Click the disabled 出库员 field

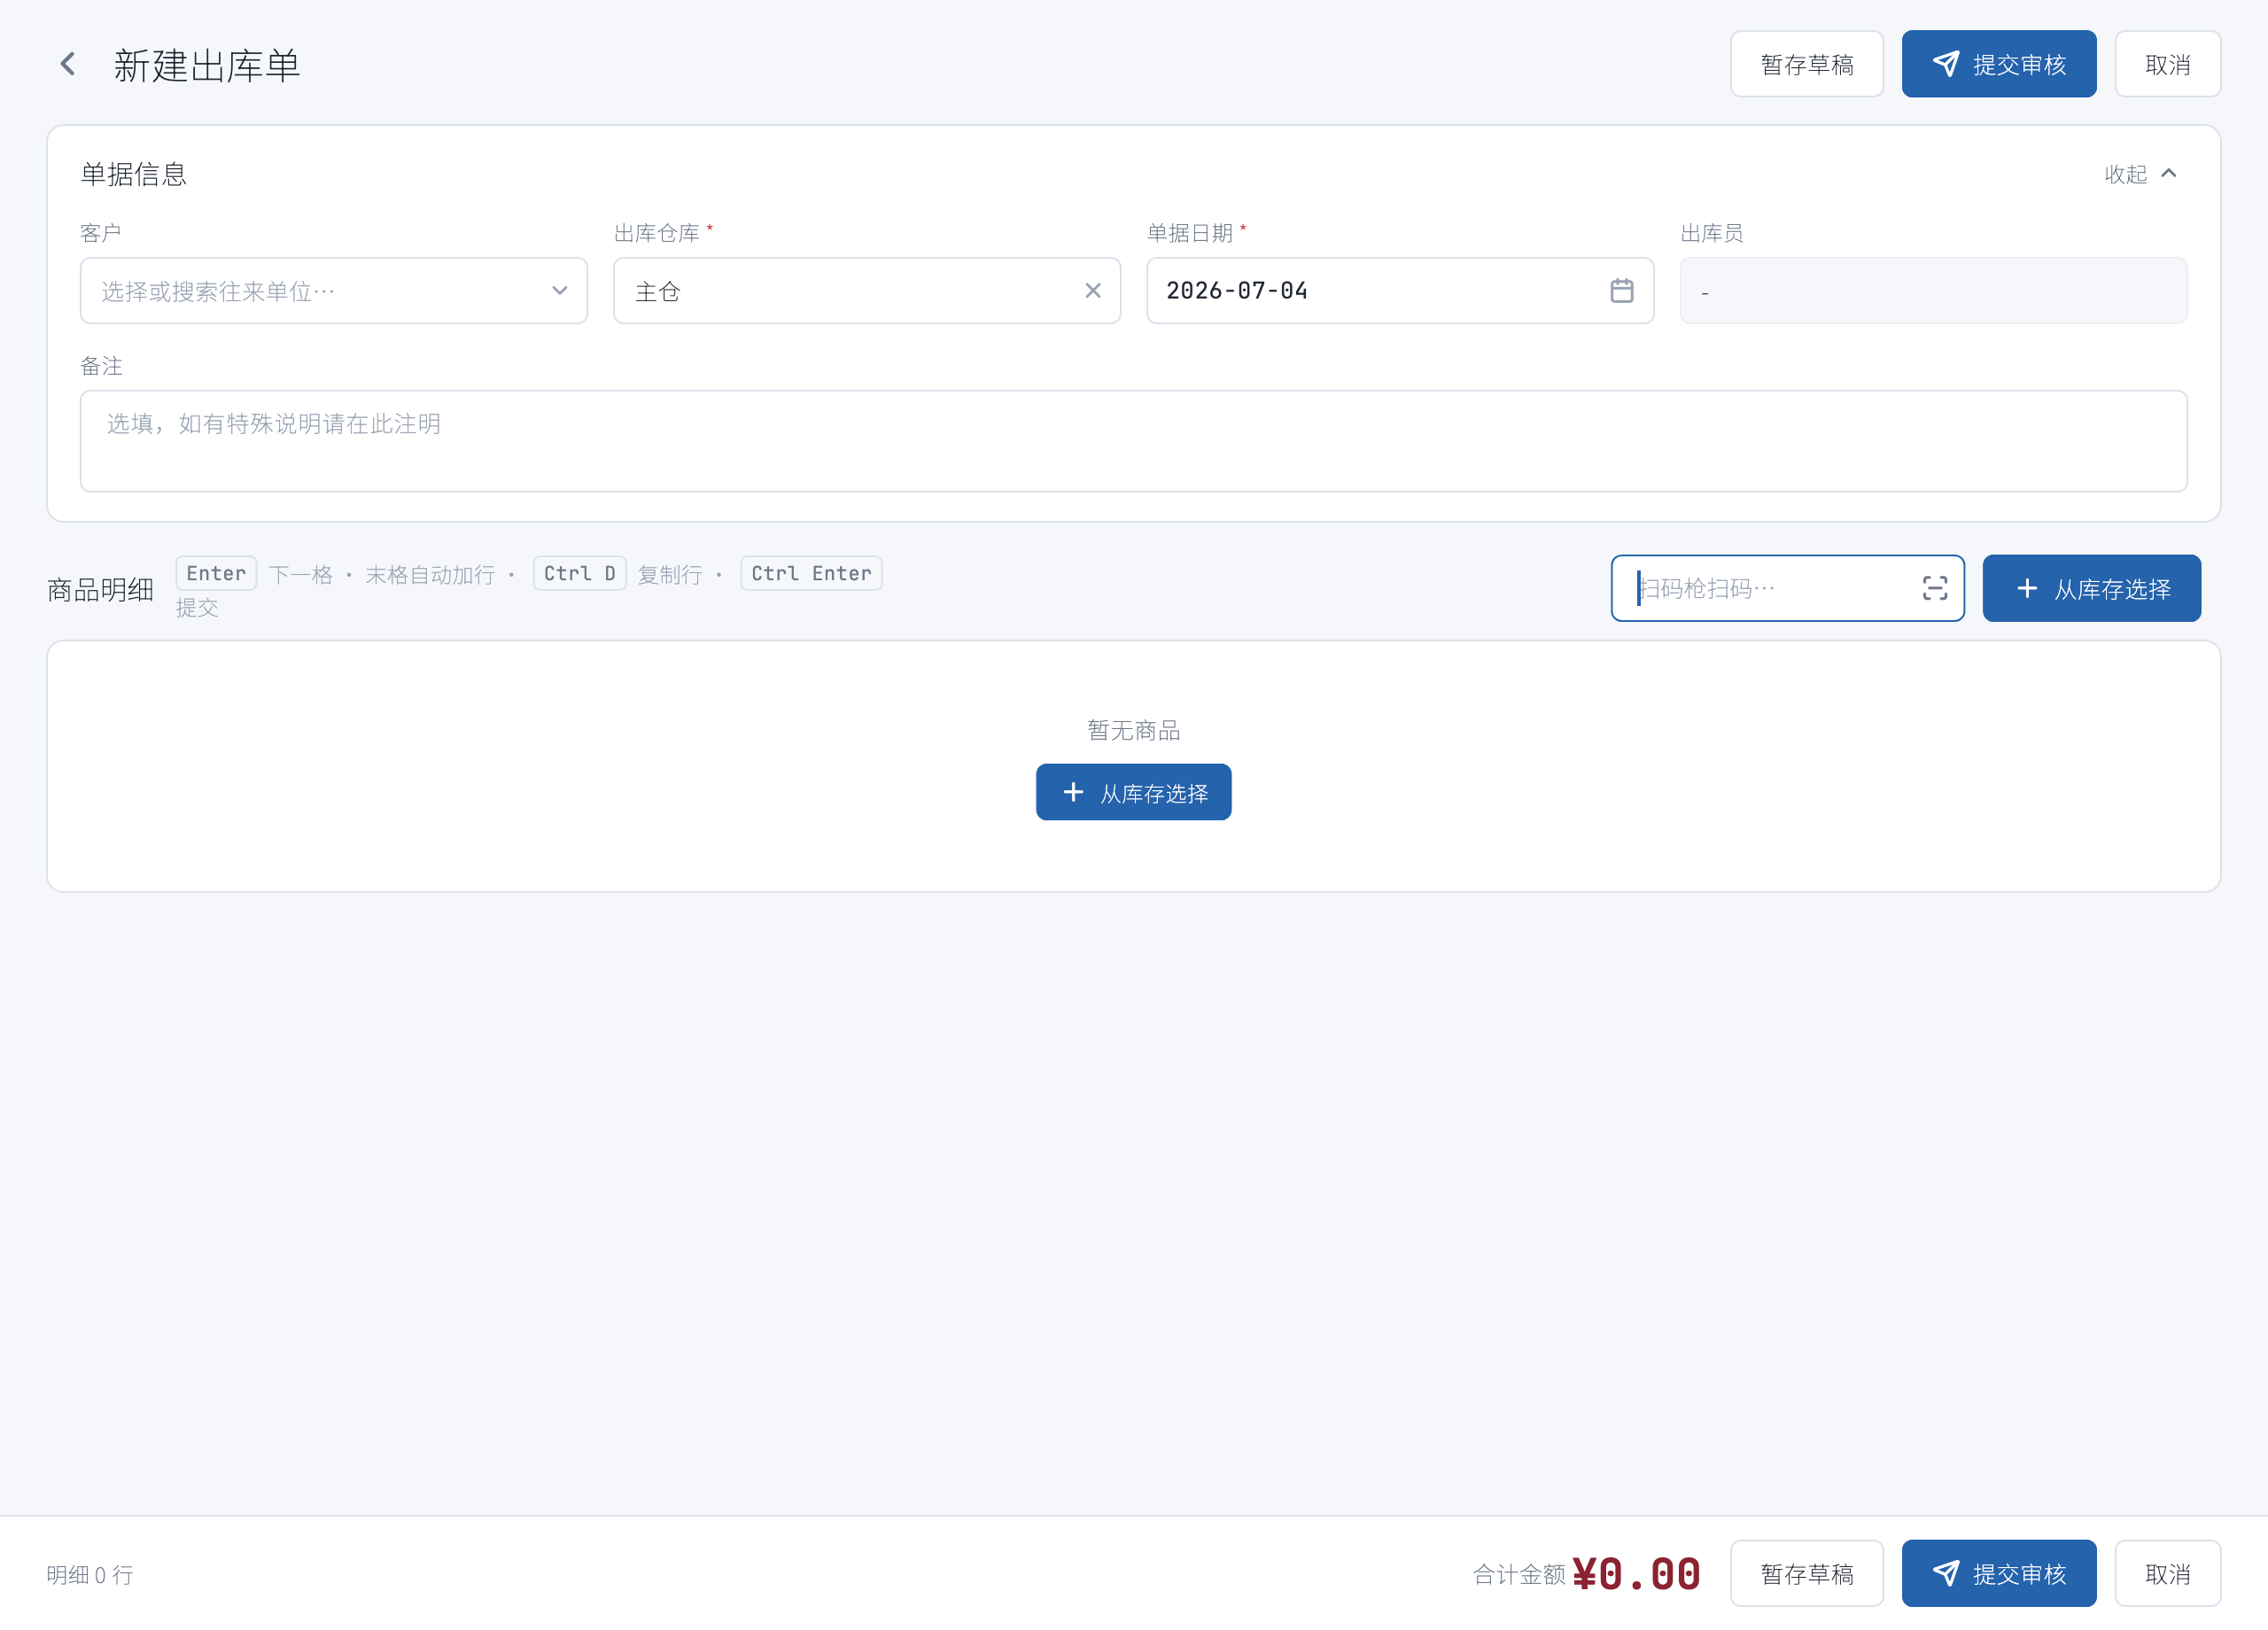(x=1932, y=291)
